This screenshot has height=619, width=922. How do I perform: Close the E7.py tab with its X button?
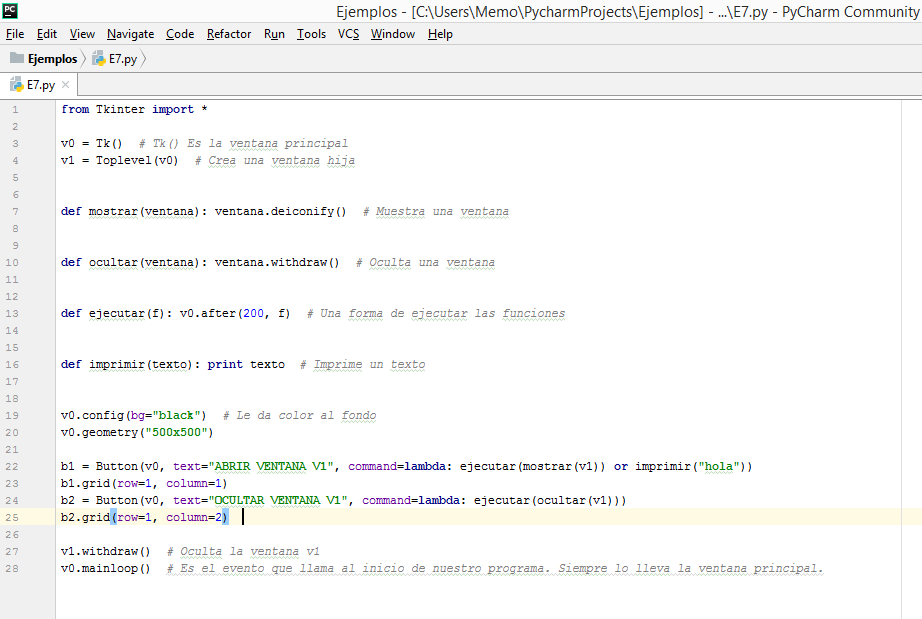(65, 84)
